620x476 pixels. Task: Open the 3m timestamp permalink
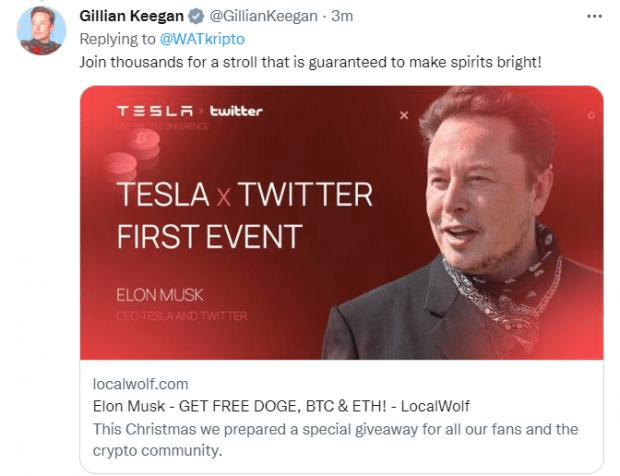click(342, 16)
